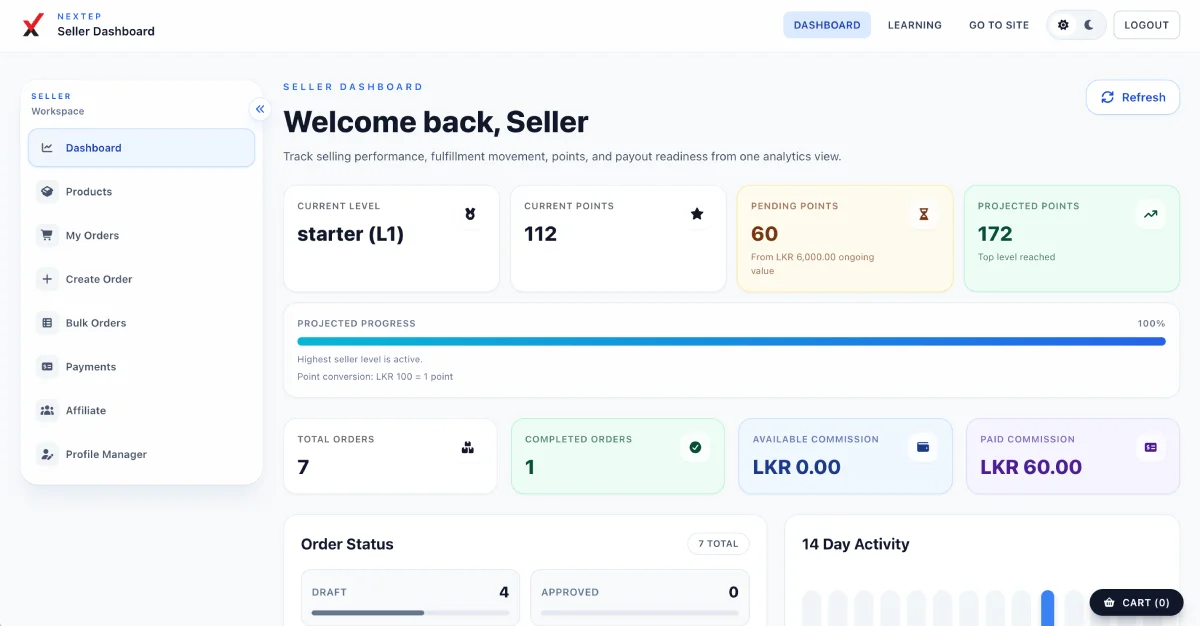Click the starter (L1) level text
The image size is (1200, 626).
pyautogui.click(x=350, y=234)
